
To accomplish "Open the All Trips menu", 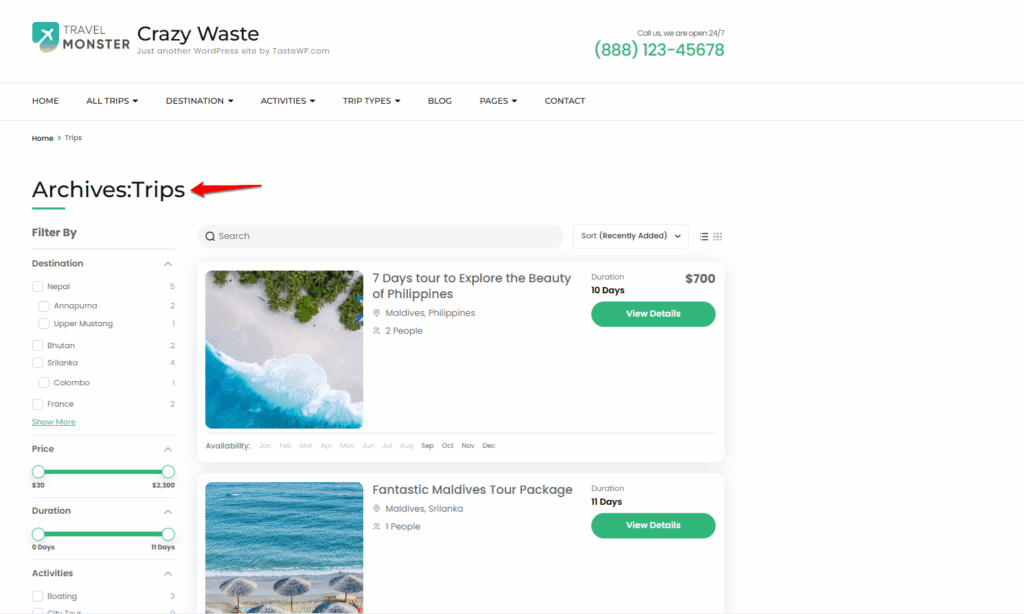I will 112,101.
